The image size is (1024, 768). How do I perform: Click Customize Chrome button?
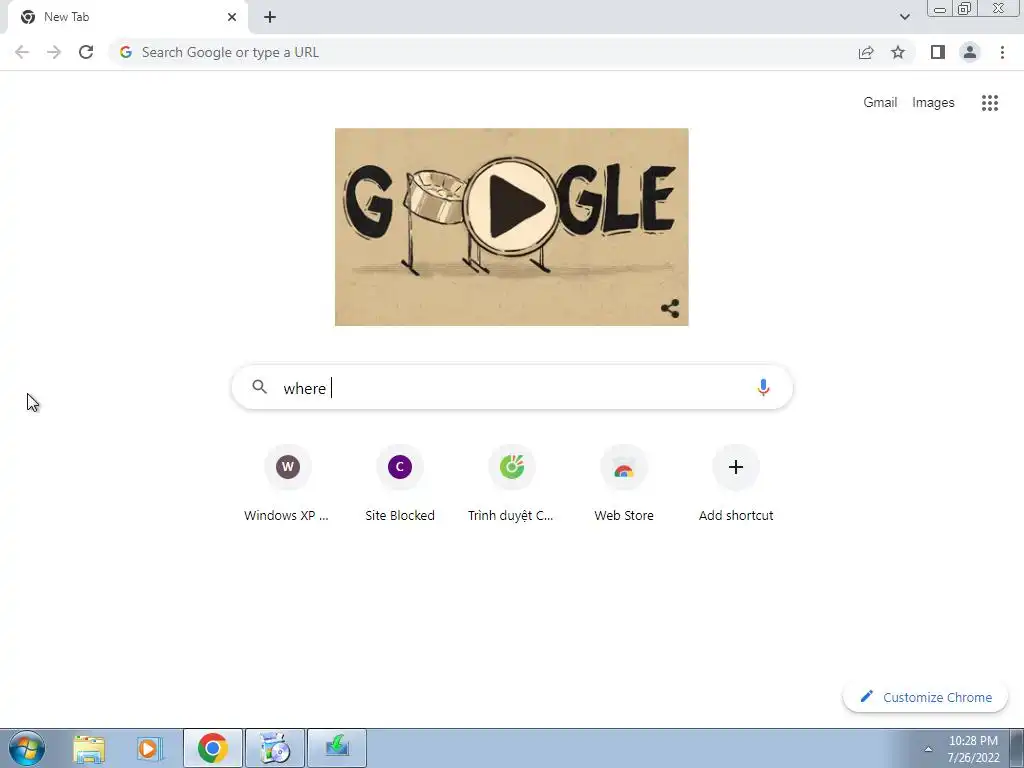click(925, 697)
